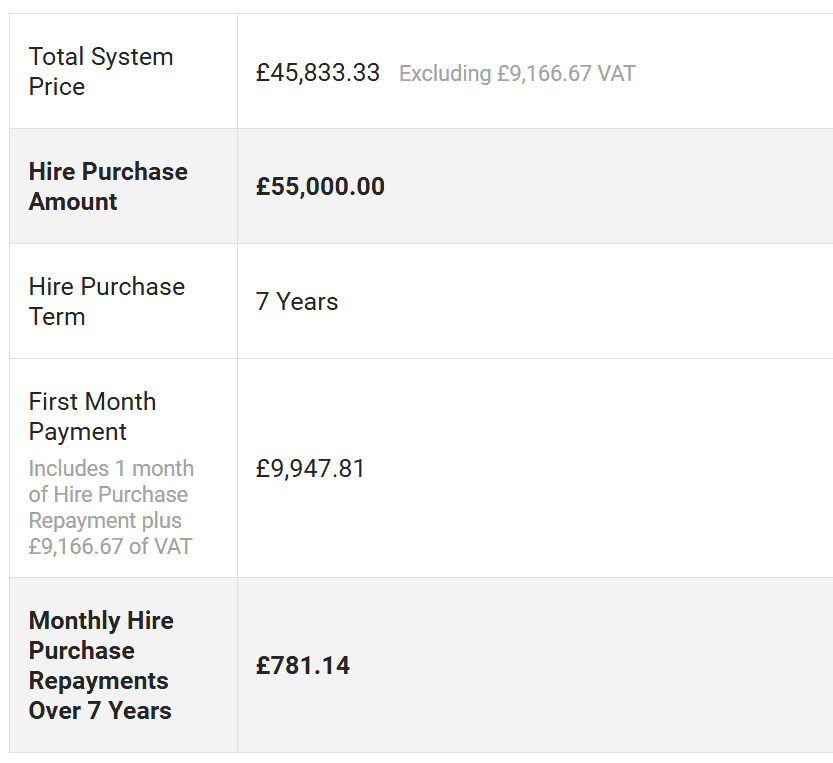The height and width of the screenshot is (763, 833).
Task: Click the bold "Monthly Hire" label text
Action: [101, 621]
